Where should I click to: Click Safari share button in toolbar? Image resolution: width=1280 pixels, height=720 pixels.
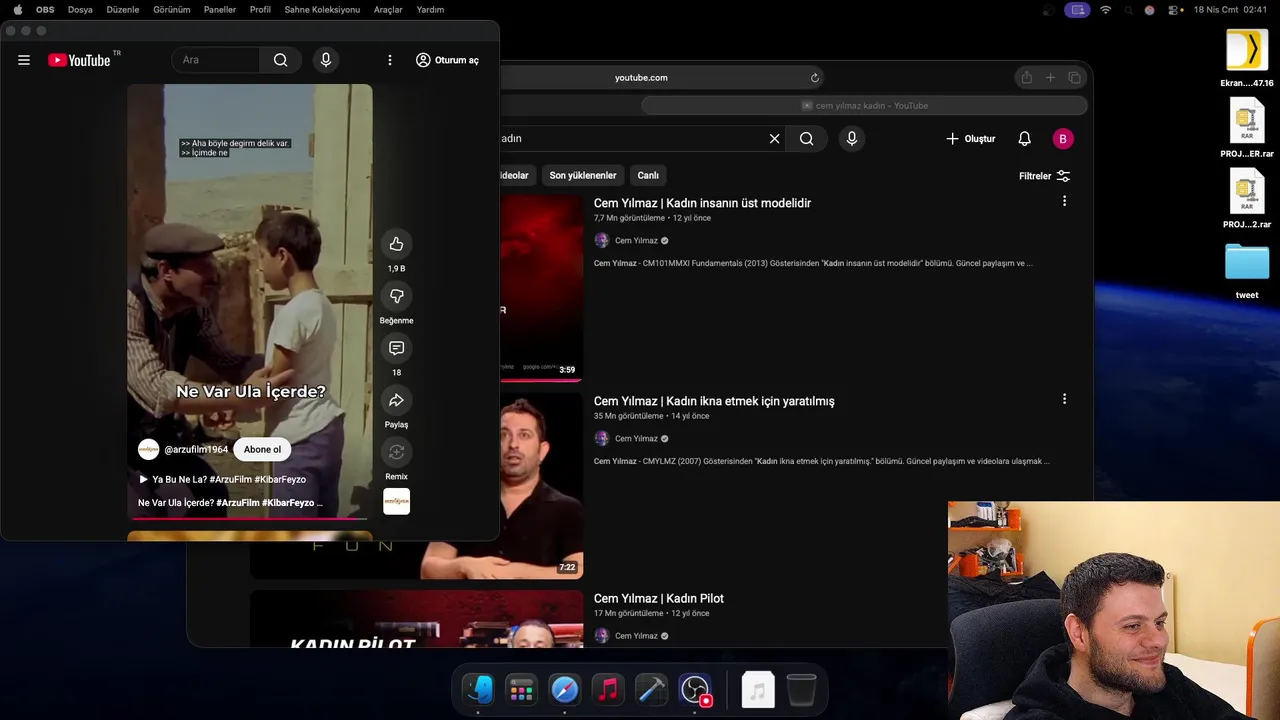tap(1026, 78)
